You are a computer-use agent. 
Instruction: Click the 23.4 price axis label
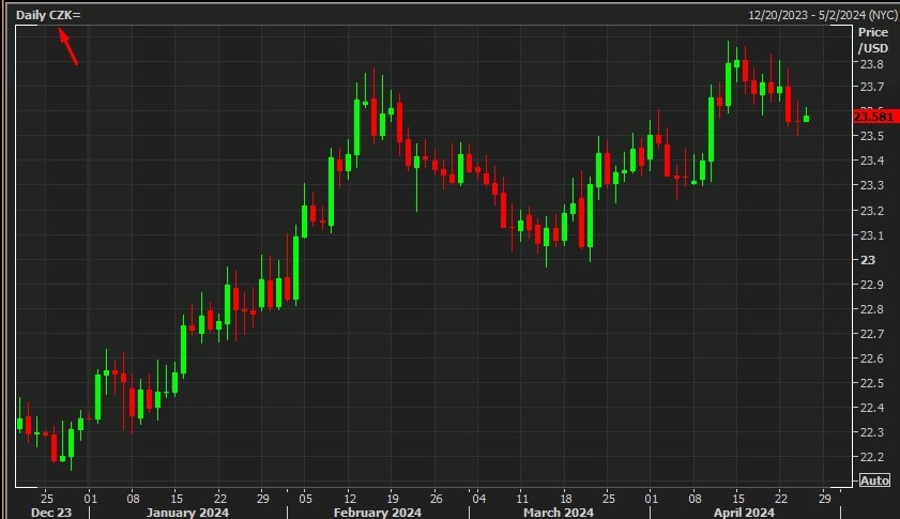(x=871, y=160)
